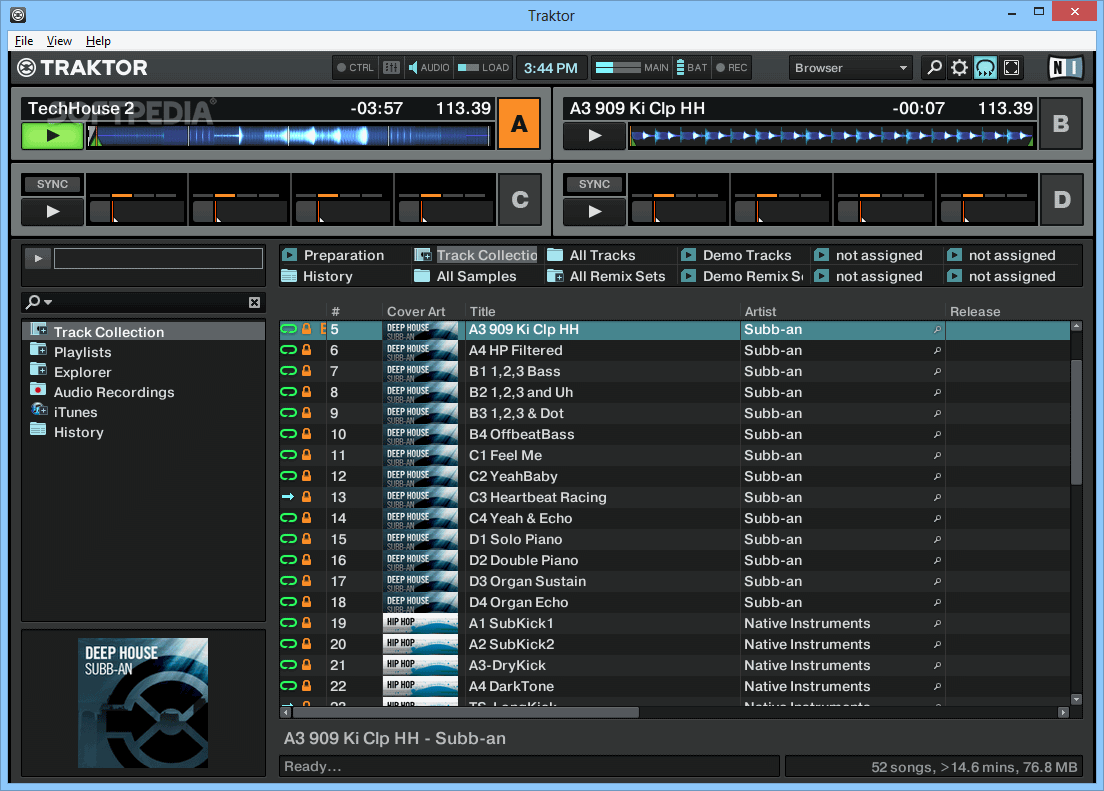Click the magnifier search icon in header

pos(934,68)
